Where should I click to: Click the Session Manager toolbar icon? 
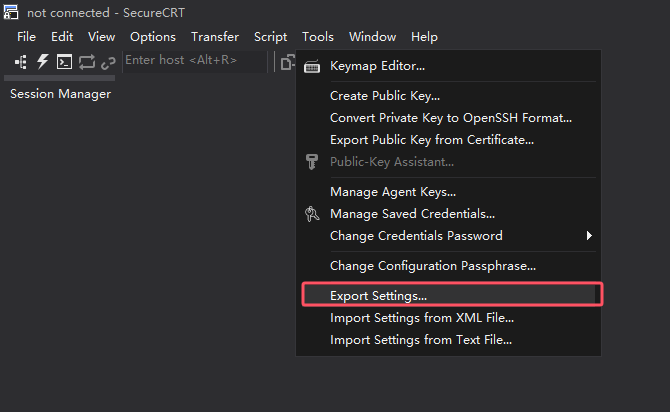pyautogui.click(x=21, y=62)
